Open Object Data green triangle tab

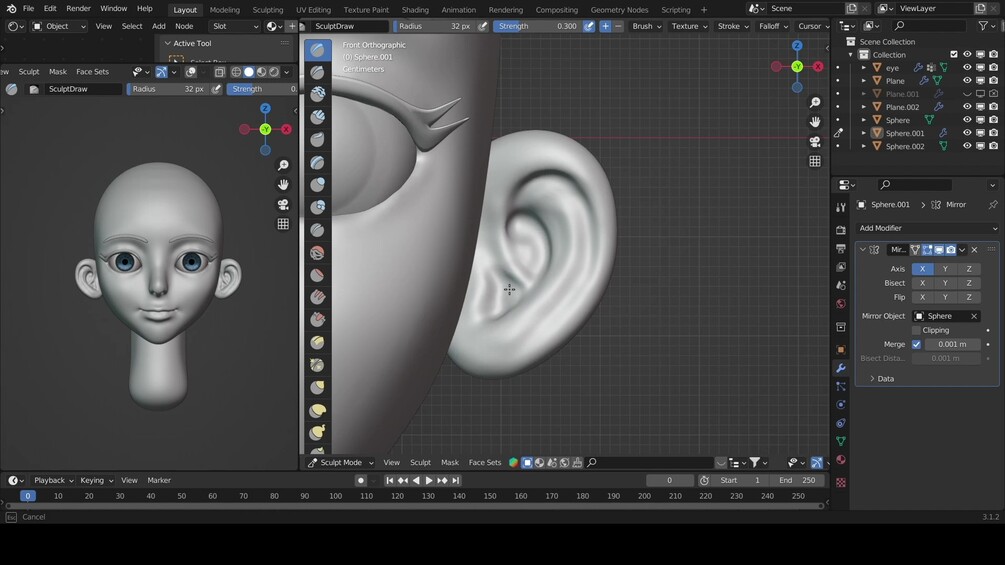(x=841, y=441)
